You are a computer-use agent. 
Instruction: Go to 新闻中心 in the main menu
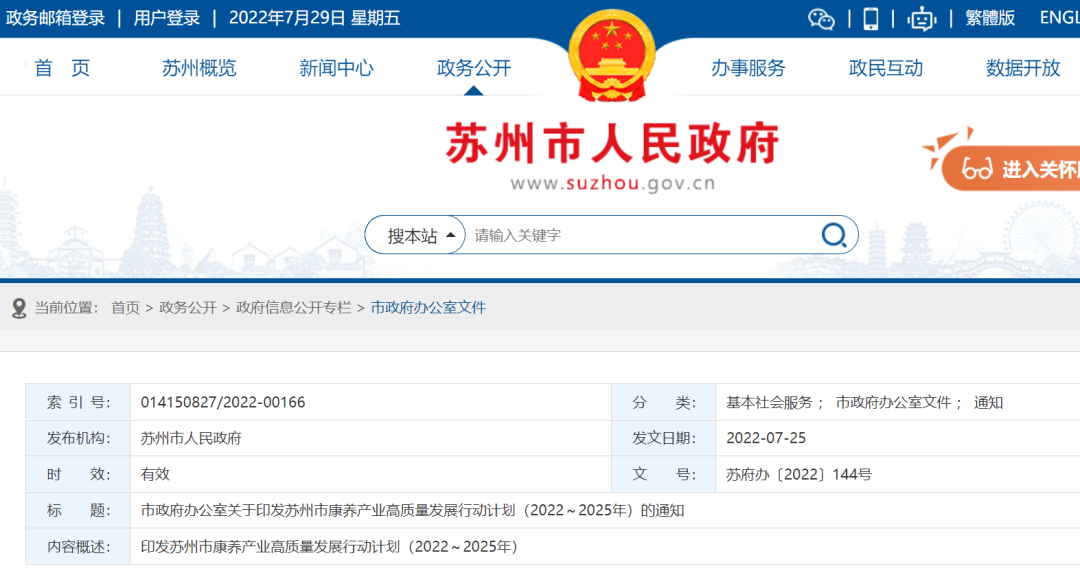336,68
